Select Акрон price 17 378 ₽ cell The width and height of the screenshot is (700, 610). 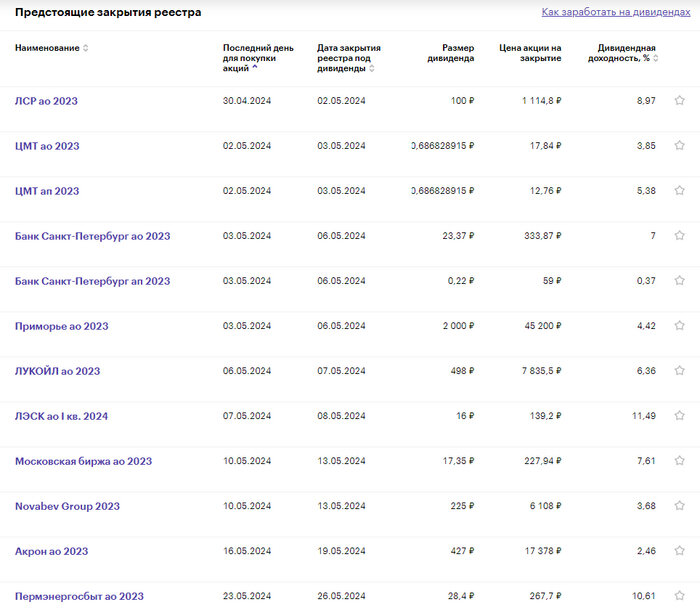tap(543, 551)
